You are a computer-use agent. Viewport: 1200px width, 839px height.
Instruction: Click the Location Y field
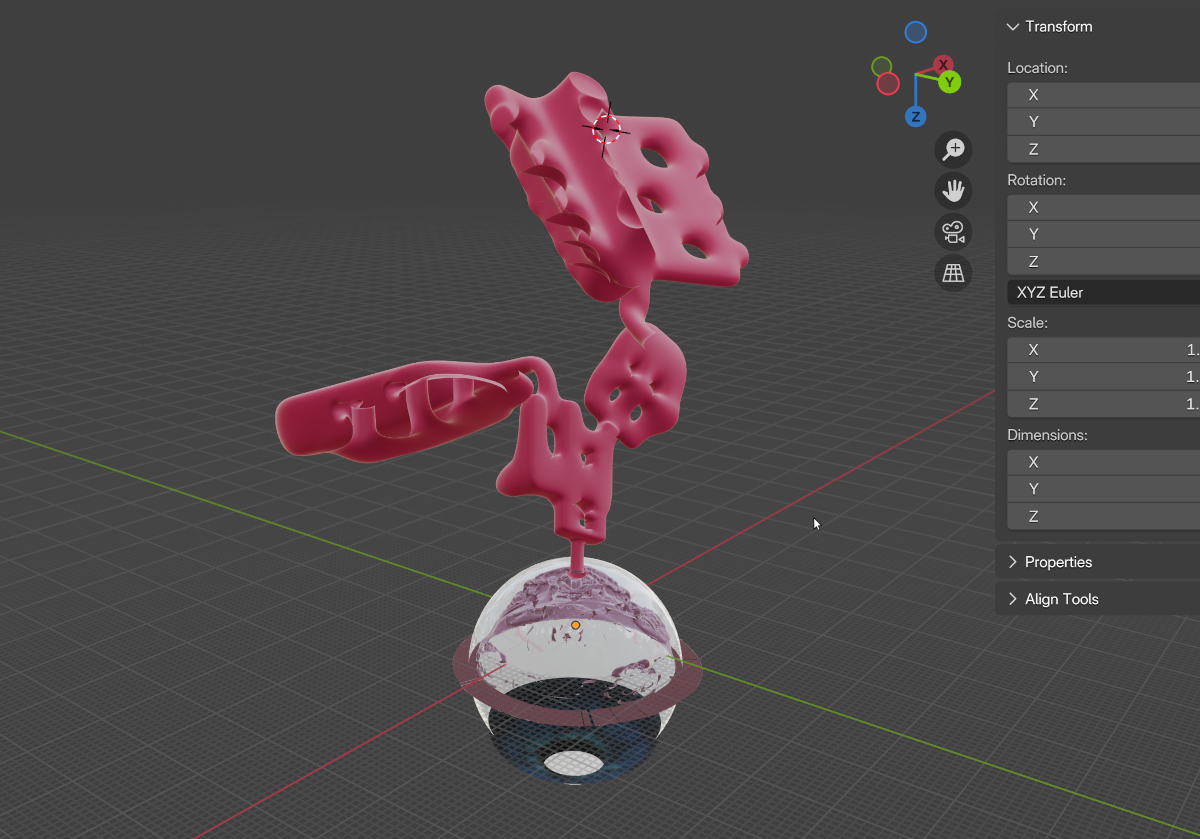(1103, 122)
